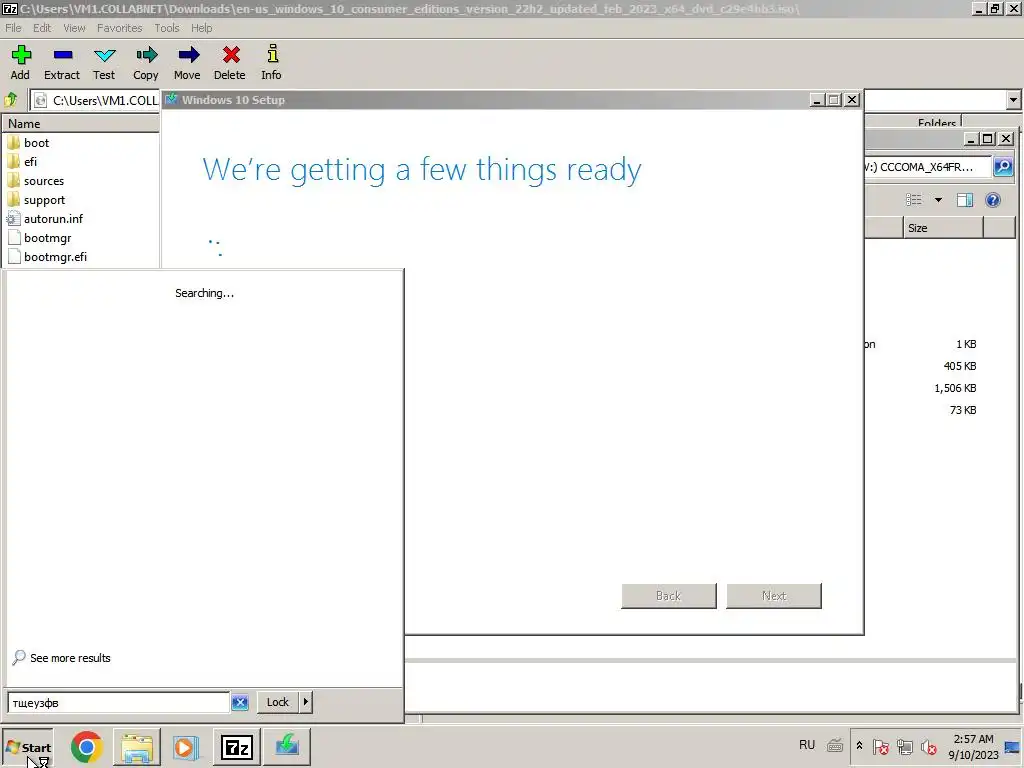The image size is (1024, 768).
Task: Click the 1,506 KB size entry
Action: [x=955, y=388]
